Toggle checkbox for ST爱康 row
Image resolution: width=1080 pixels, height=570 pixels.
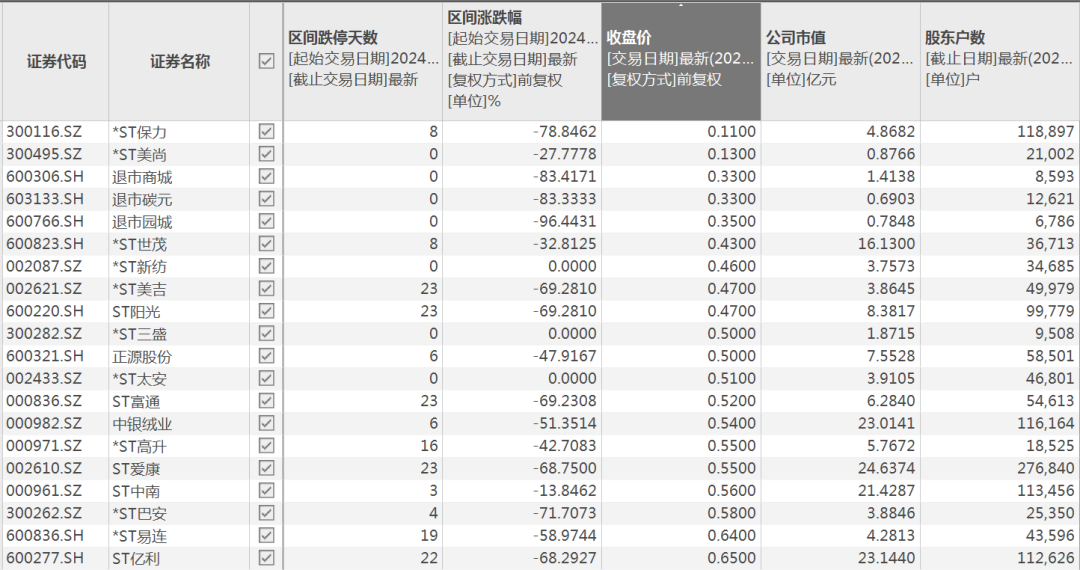[x=266, y=468]
